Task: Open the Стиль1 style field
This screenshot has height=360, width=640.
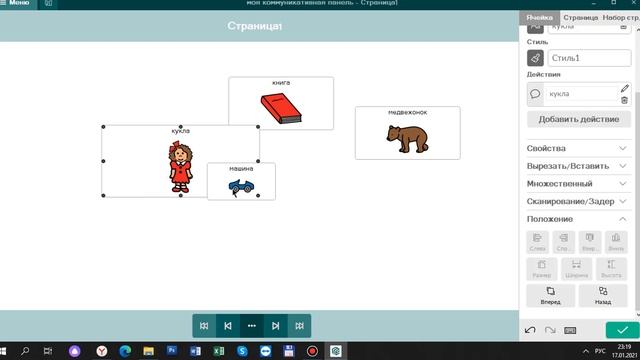Action: click(x=589, y=58)
